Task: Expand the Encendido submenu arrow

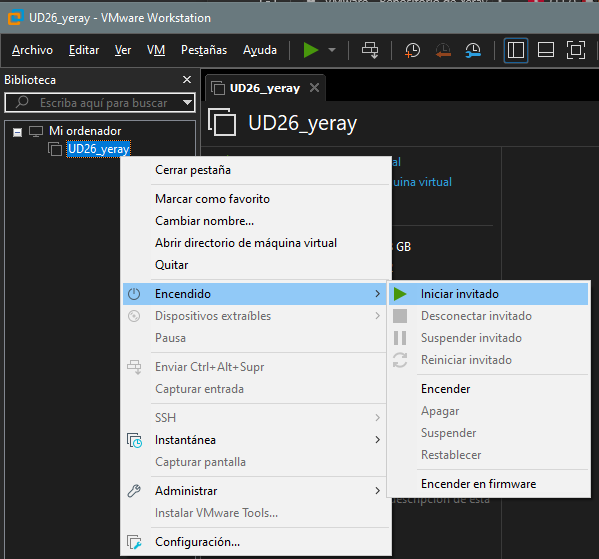Action: pyautogui.click(x=377, y=294)
